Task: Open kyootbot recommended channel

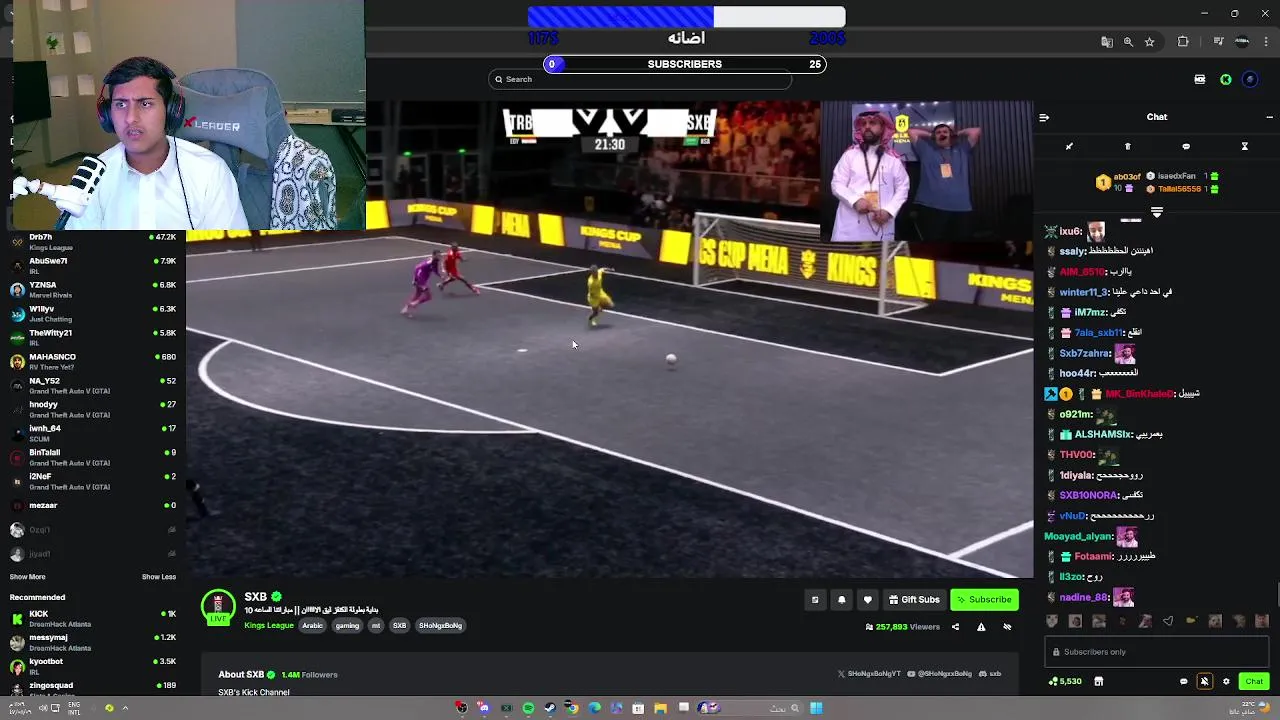Action: tap(92, 666)
